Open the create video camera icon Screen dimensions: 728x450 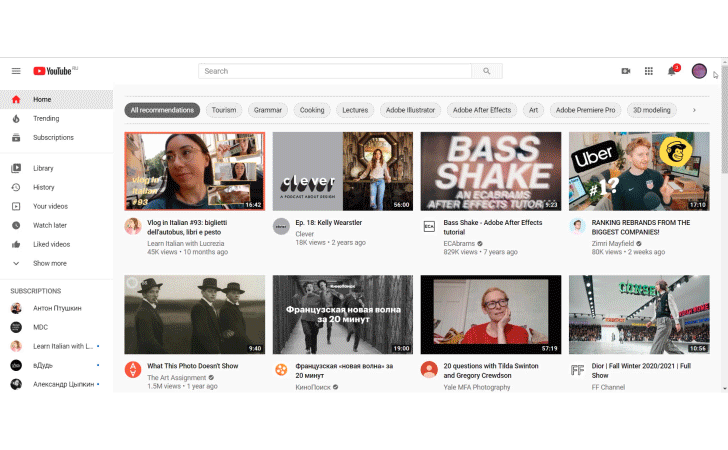point(626,71)
